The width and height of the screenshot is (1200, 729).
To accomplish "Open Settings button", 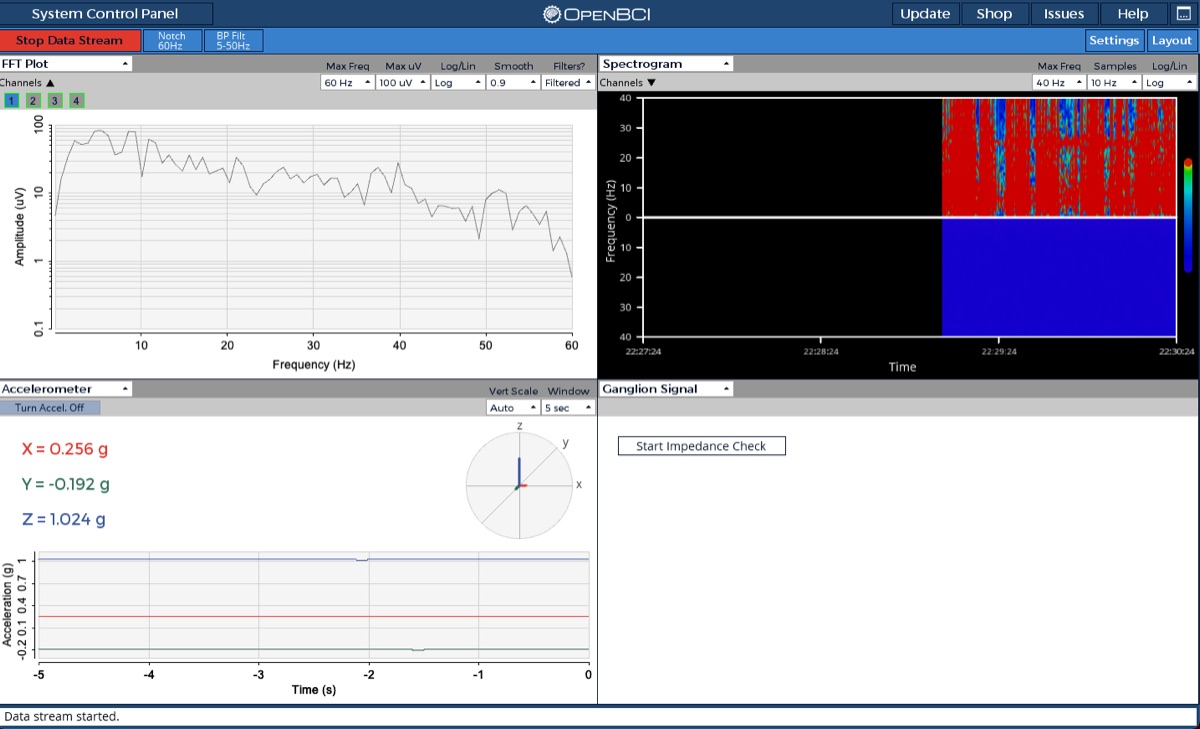I will coord(1114,41).
